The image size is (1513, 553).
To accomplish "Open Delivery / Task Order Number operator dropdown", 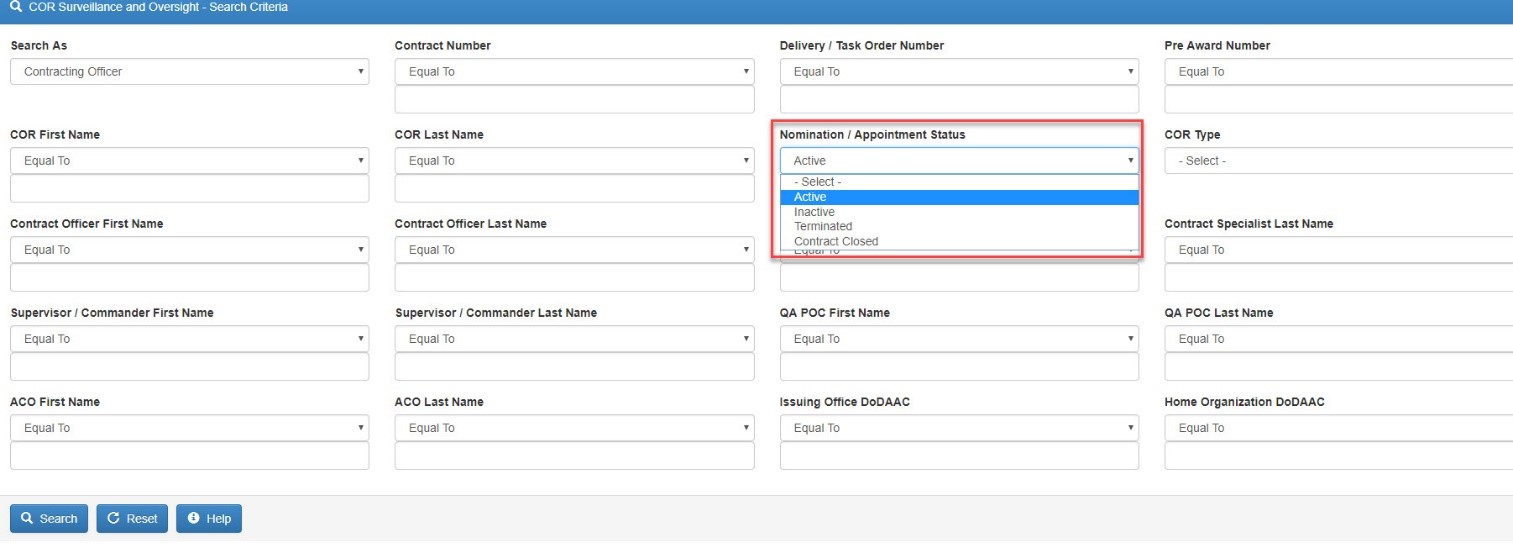I will point(958,72).
